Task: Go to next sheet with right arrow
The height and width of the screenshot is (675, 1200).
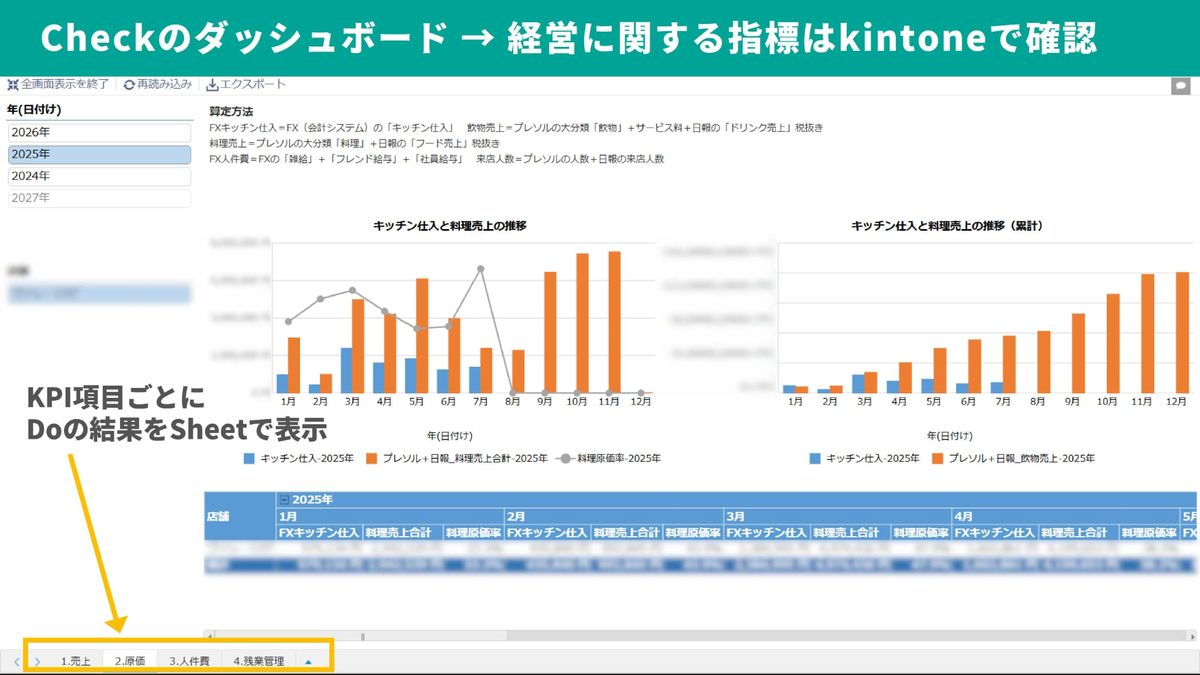Action: click(x=37, y=661)
